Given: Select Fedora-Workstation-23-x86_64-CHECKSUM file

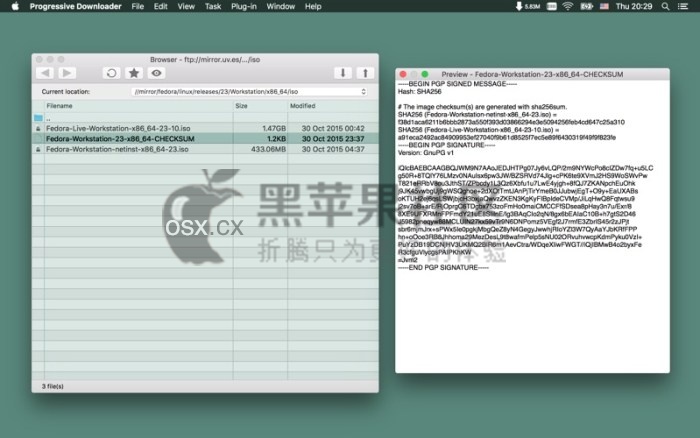Looking at the screenshot, I should [205, 139].
